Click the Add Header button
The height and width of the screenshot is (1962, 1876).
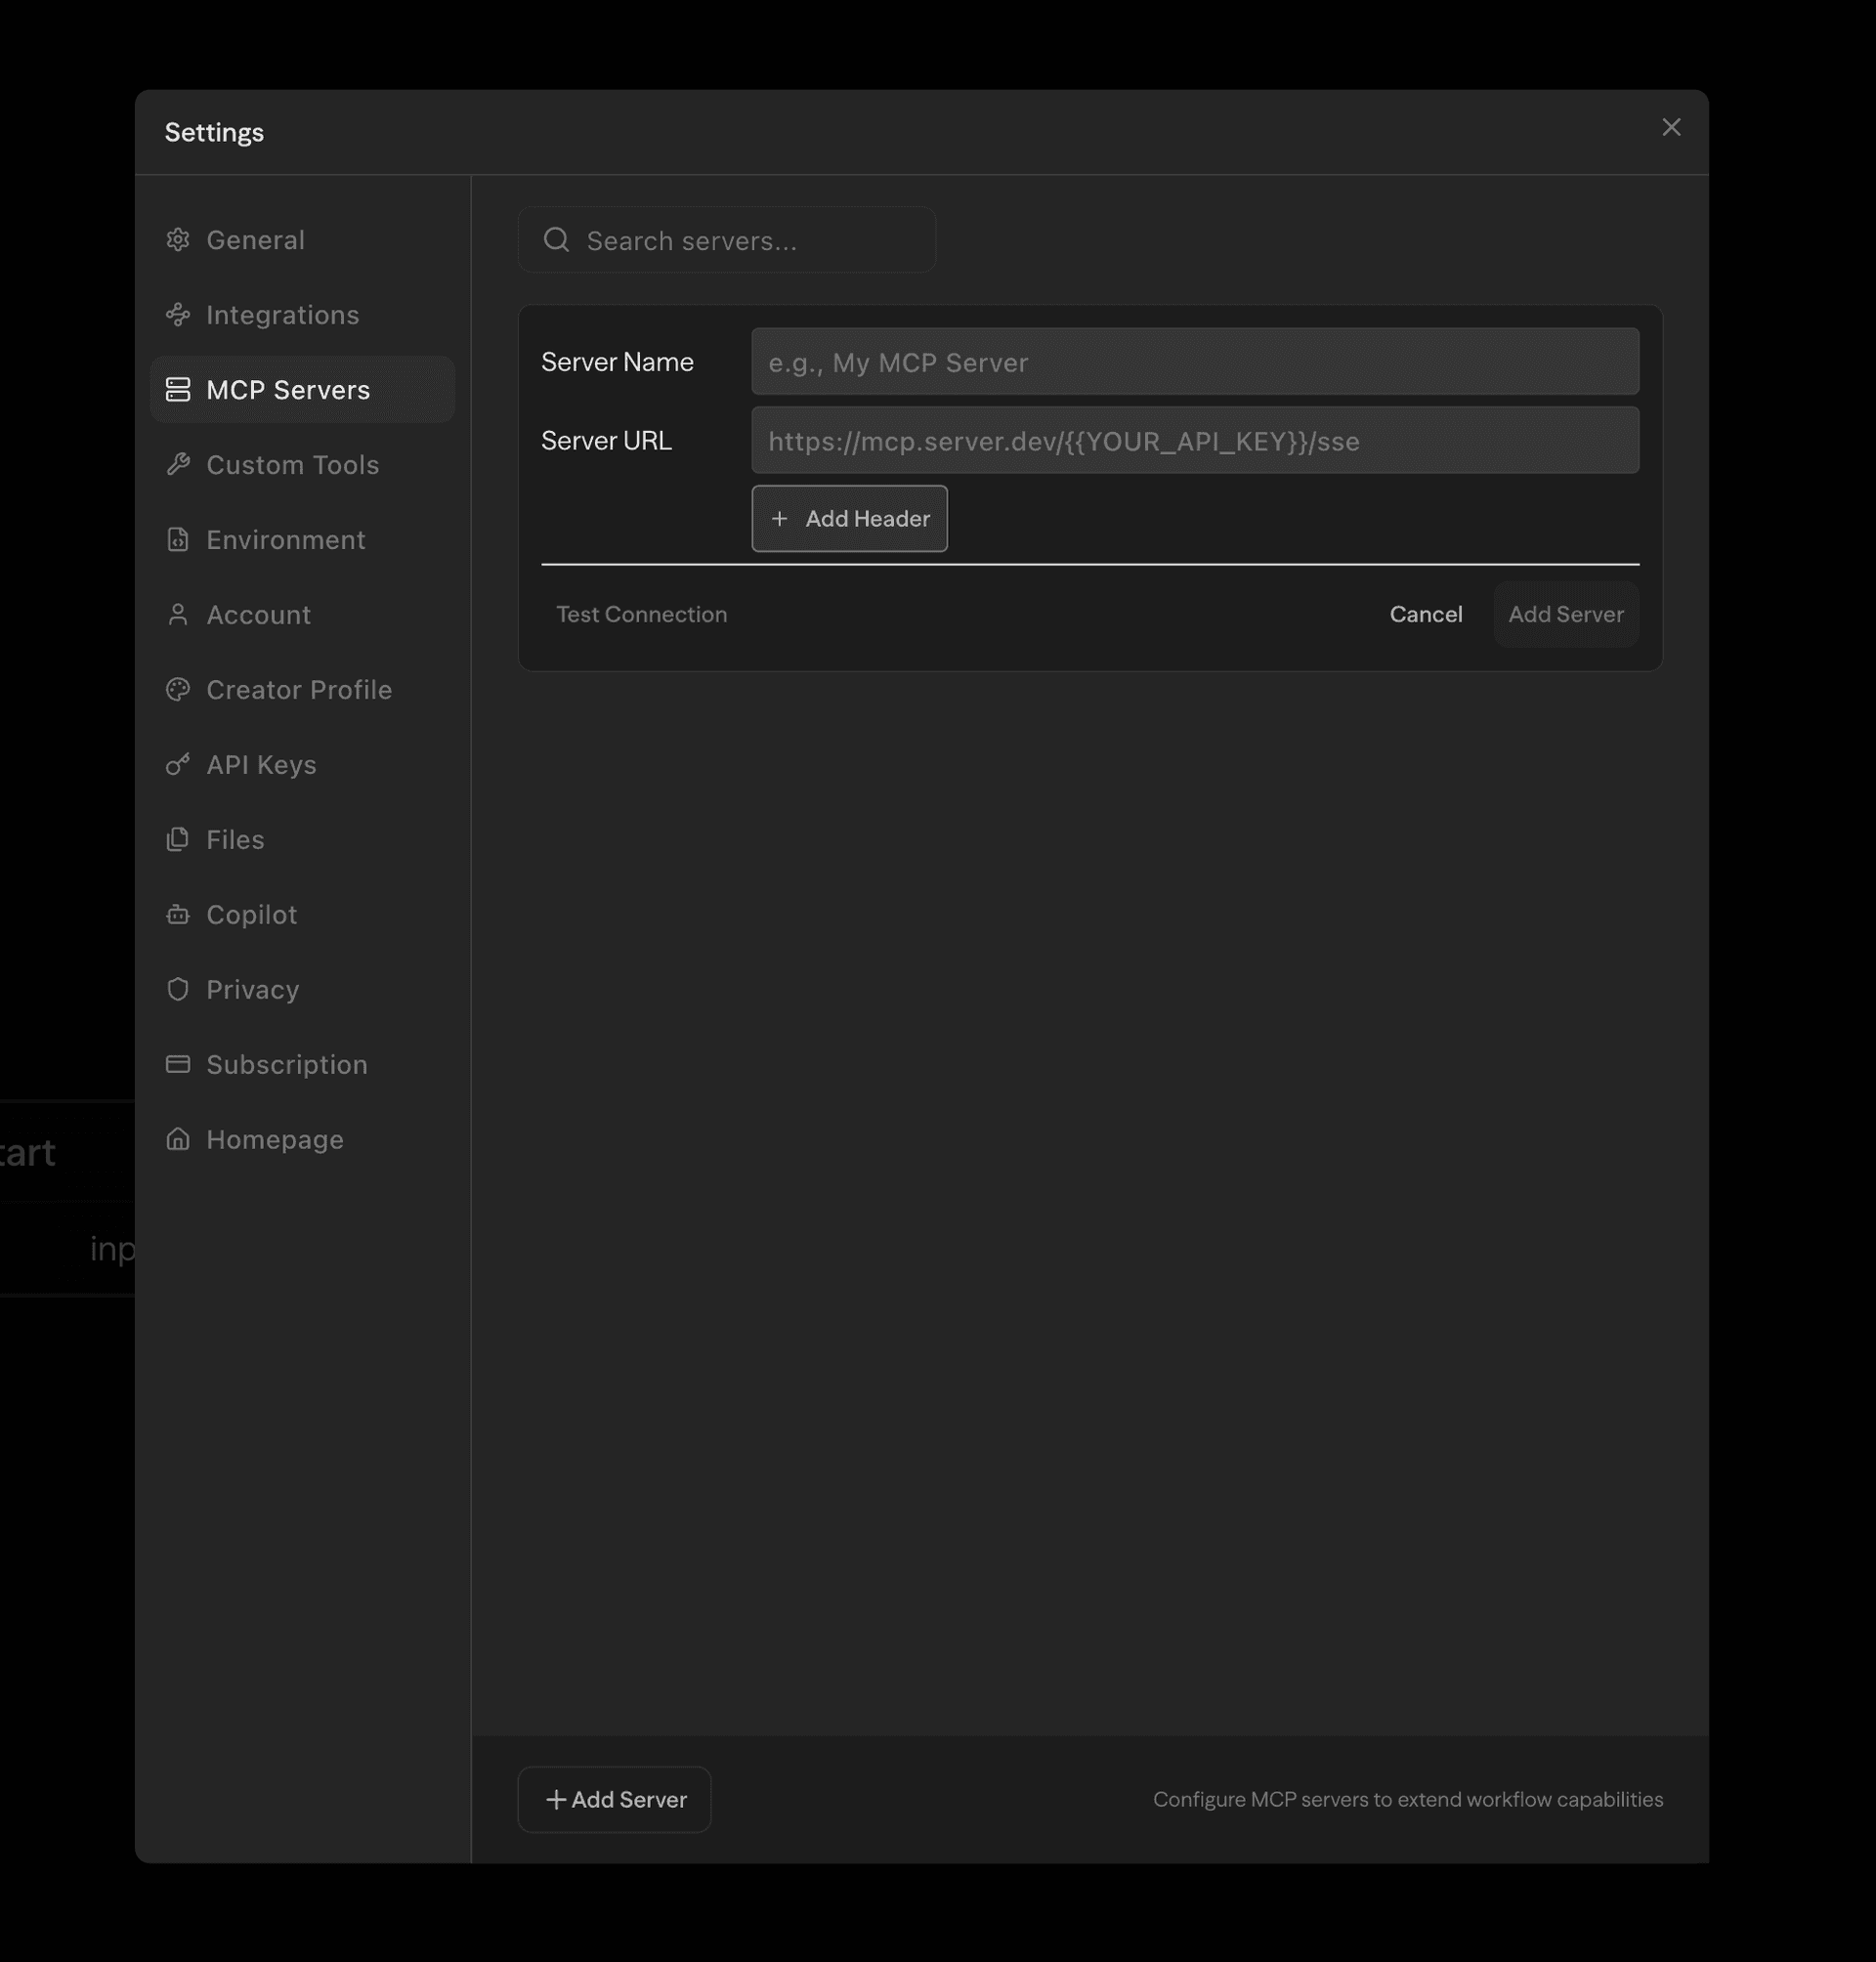849,518
